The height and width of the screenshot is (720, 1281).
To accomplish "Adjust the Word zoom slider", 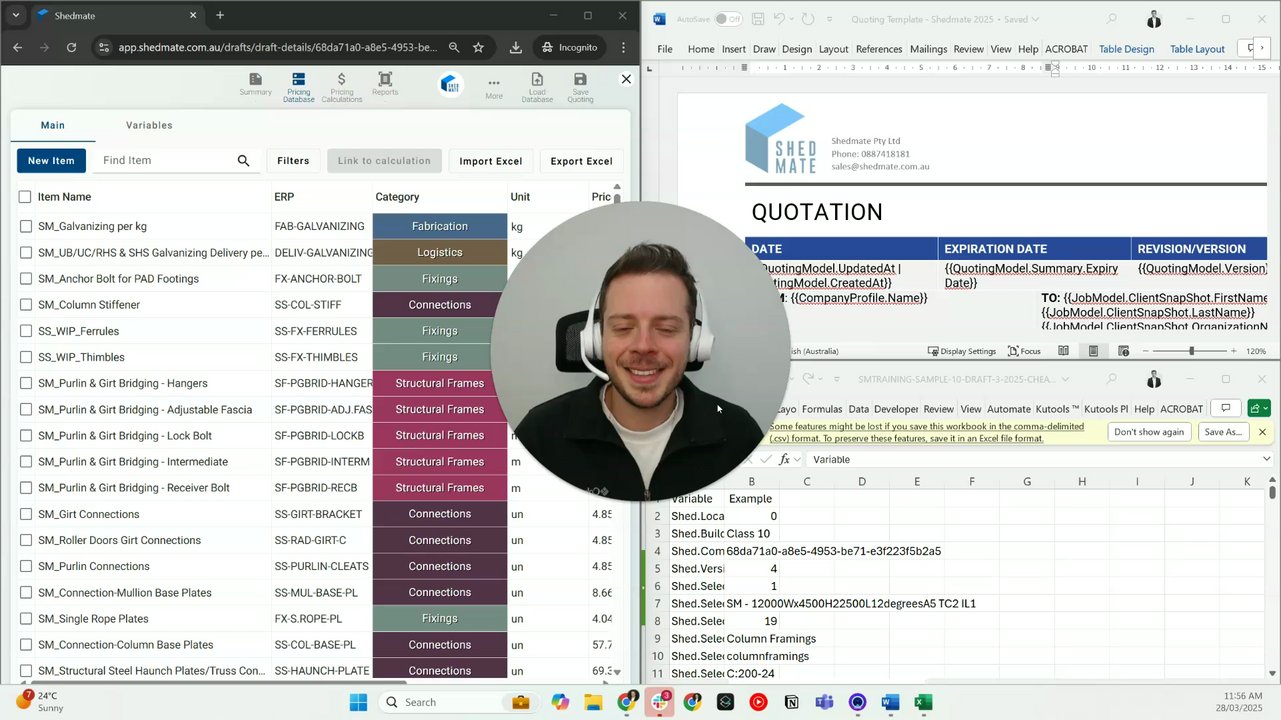I will click(1190, 351).
